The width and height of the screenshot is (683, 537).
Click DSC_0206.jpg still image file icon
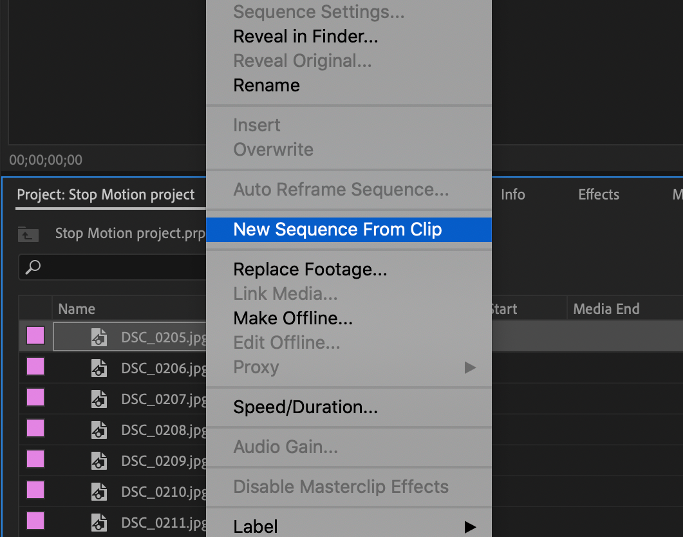99,368
